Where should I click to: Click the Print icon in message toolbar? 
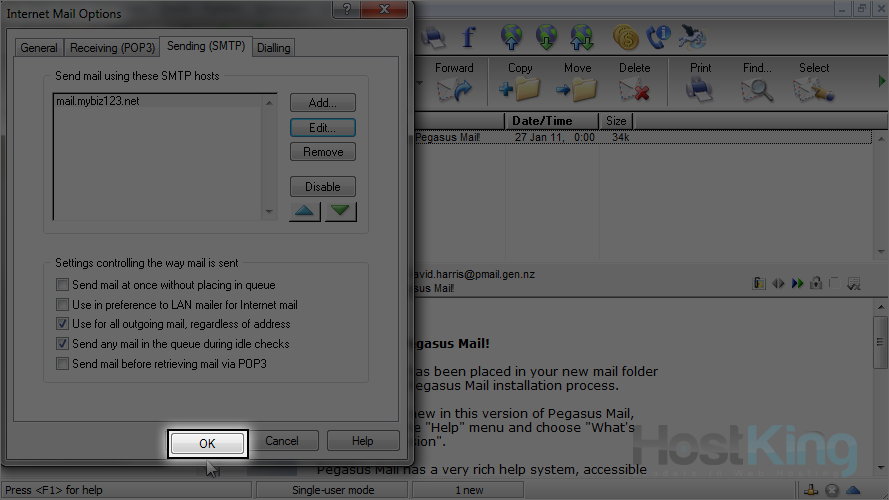tap(701, 90)
